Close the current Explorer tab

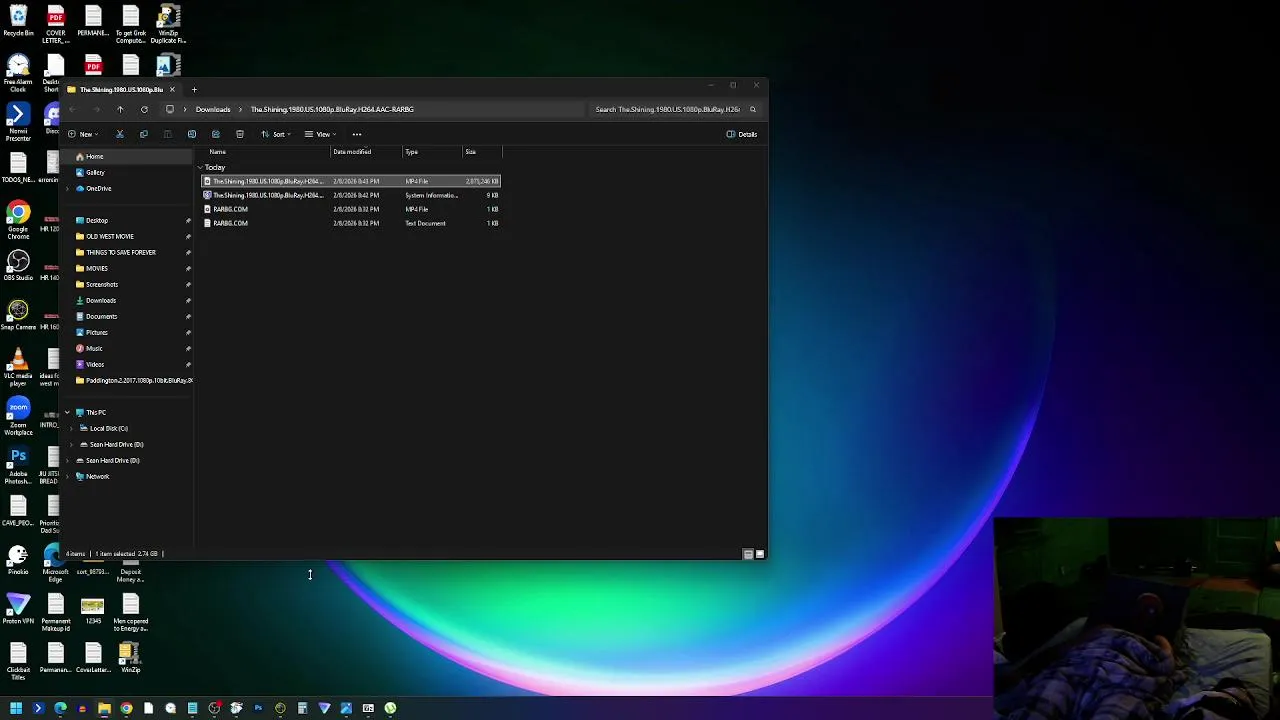[x=172, y=89]
